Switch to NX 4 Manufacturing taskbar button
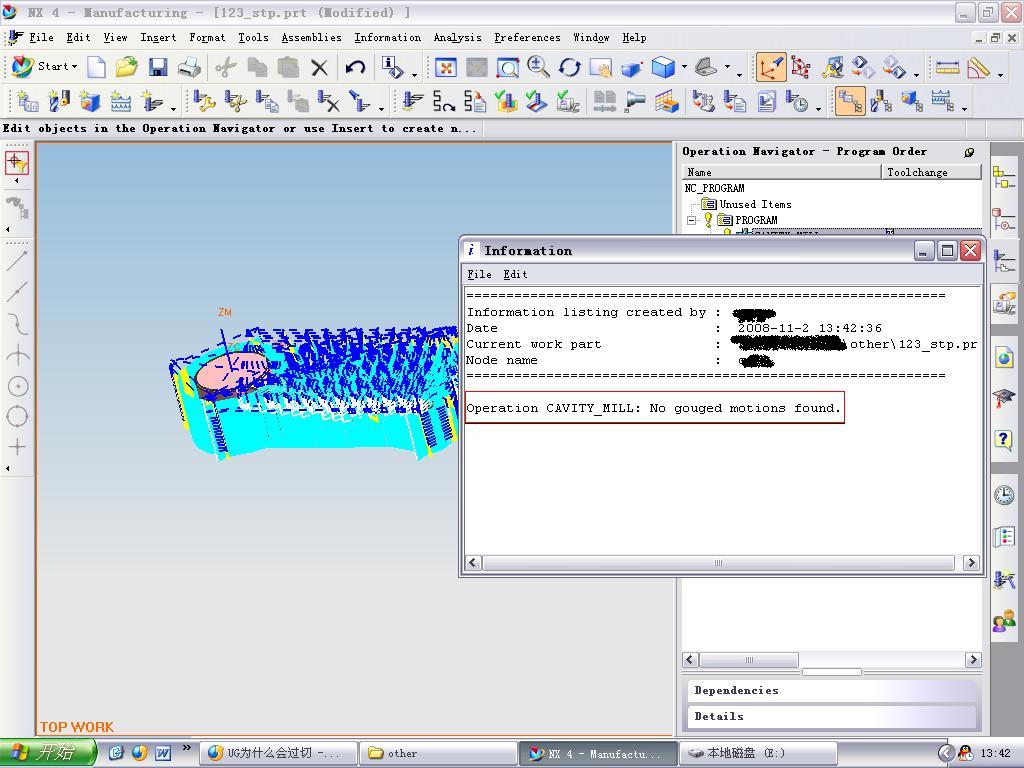 click(x=599, y=753)
